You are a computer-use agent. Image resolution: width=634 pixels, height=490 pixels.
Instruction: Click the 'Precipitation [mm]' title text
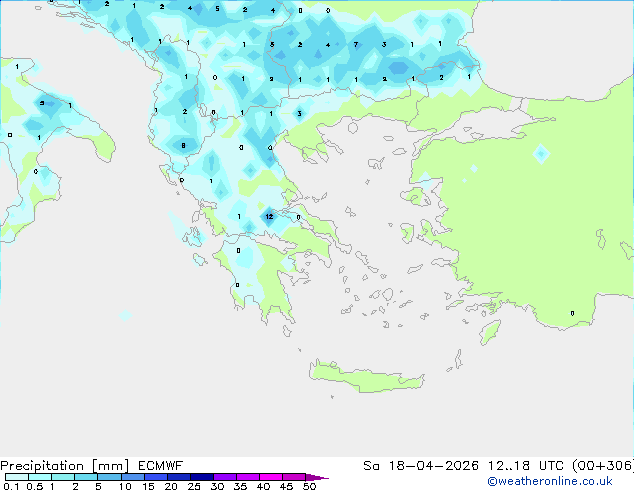coord(65,466)
